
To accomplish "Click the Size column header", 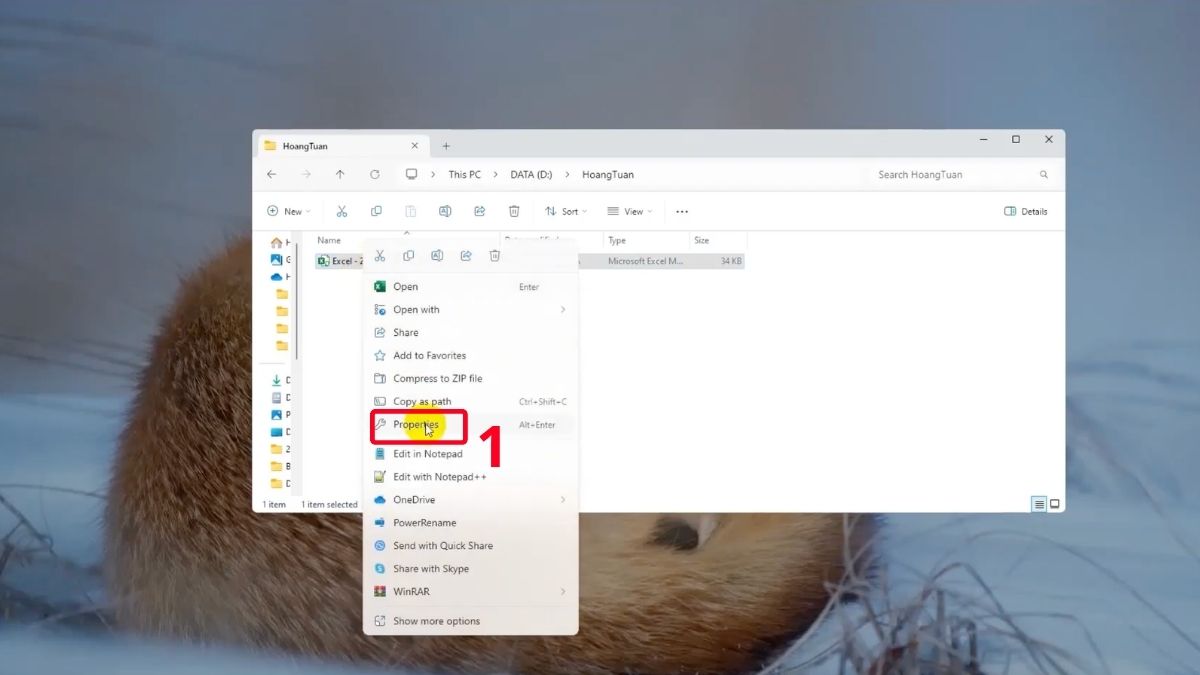I will point(718,241).
